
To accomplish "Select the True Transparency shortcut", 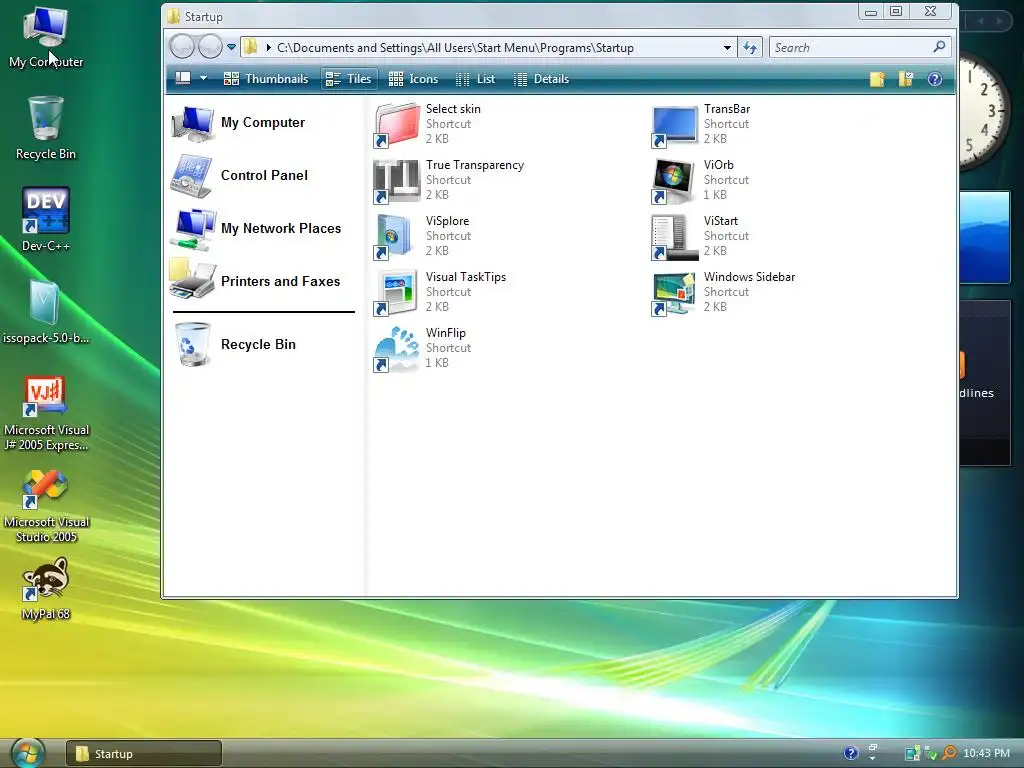I will click(x=451, y=180).
